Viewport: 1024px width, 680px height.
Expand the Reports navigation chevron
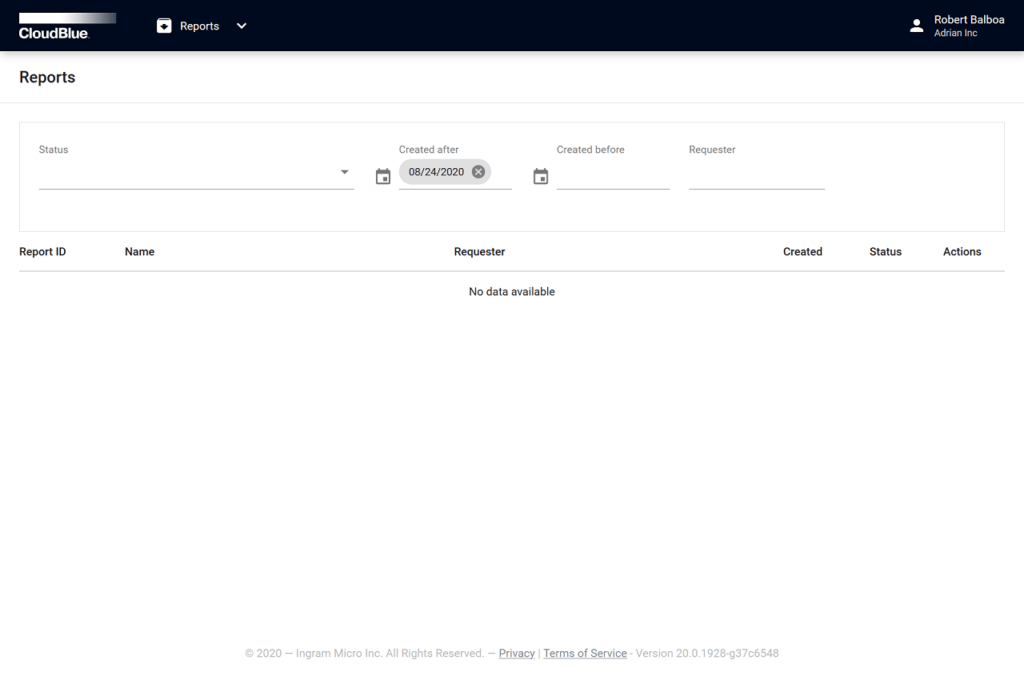240,26
